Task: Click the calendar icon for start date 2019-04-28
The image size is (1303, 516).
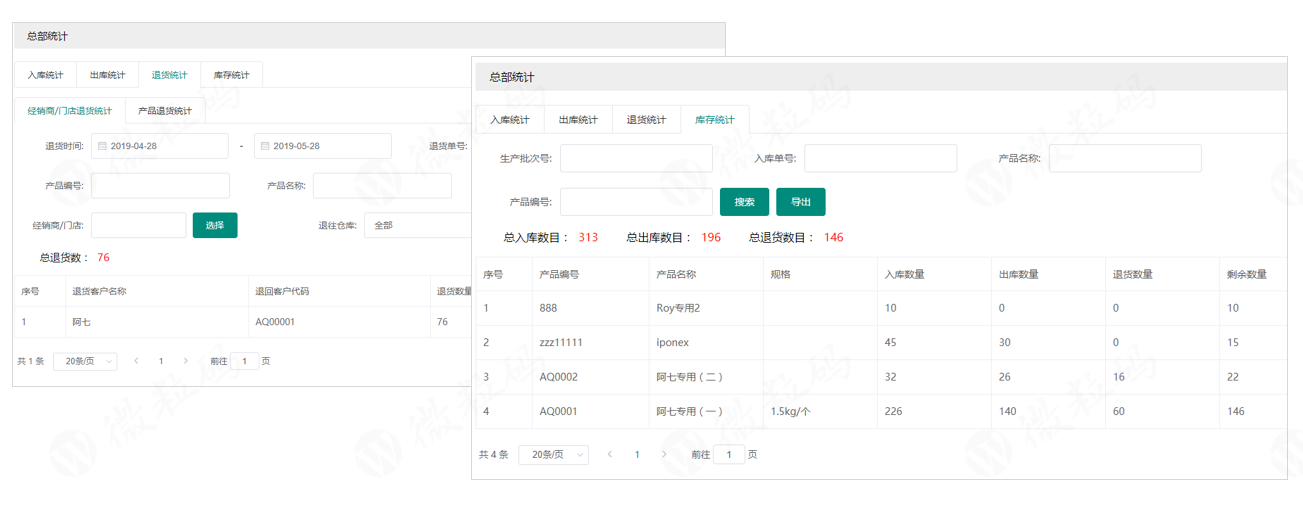Action: coord(102,146)
